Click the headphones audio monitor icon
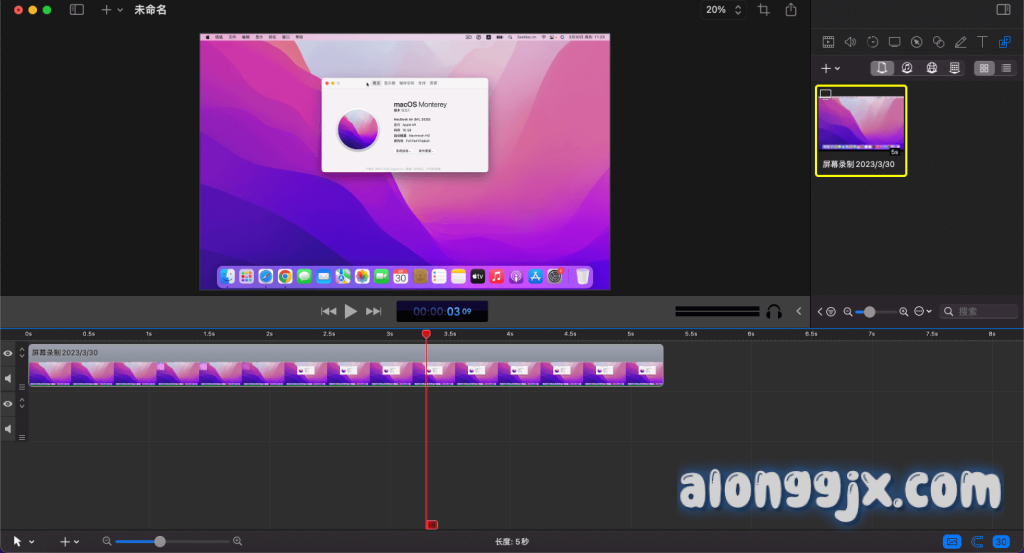This screenshot has height=553, width=1024. coord(773,311)
